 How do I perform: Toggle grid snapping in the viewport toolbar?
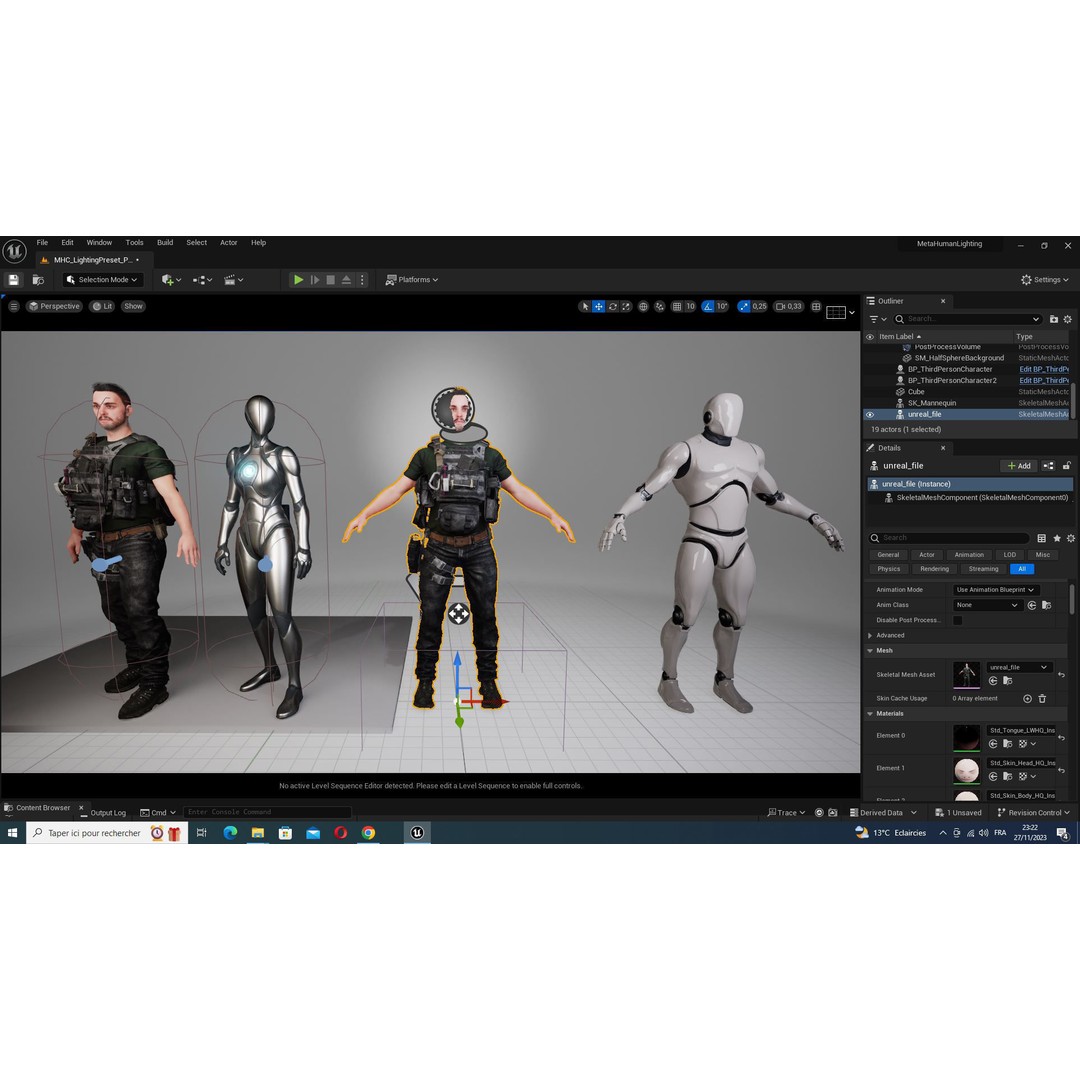tap(677, 307)
